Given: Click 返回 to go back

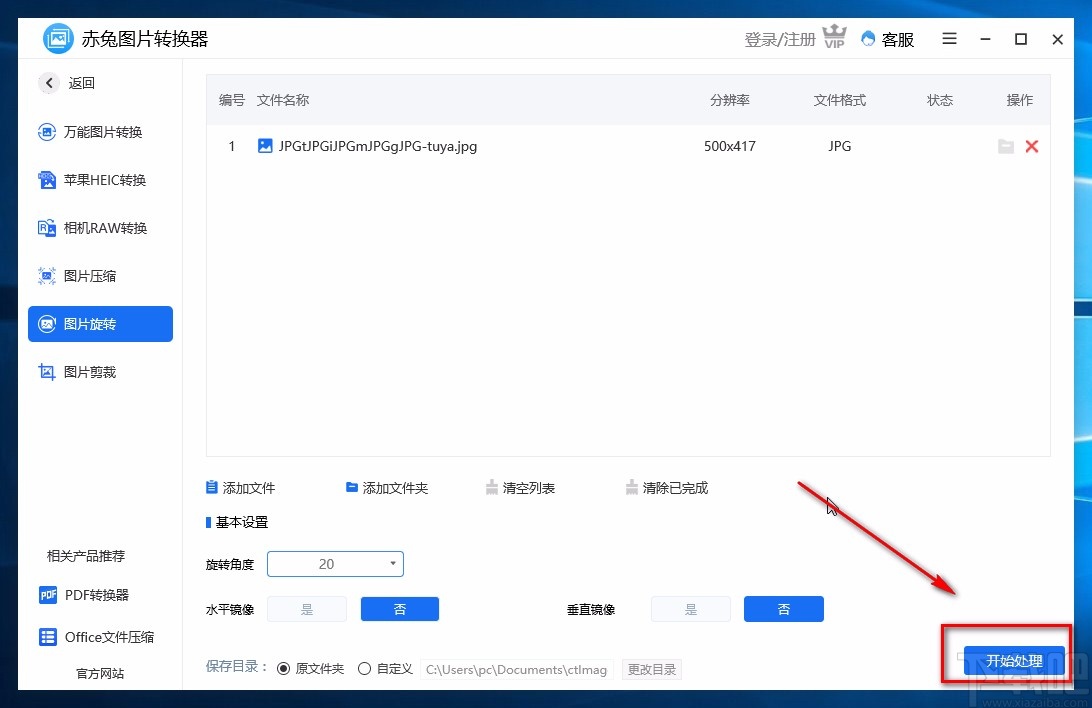Looking at the screenshot, I should 66,83.
